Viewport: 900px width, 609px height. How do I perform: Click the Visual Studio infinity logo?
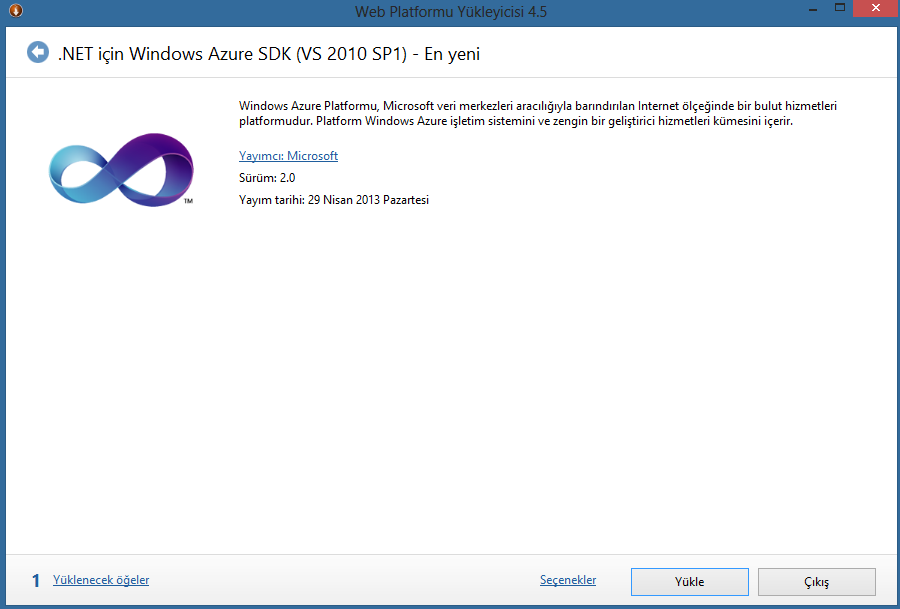[121, 170]
